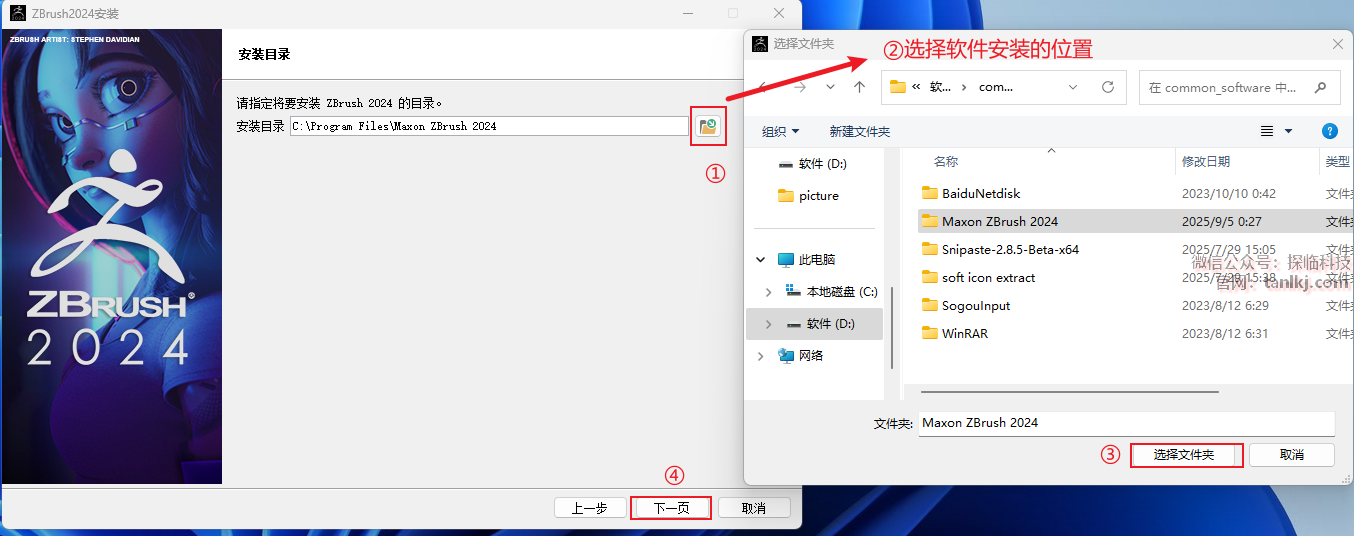Collapse 此电脑 tree node
This screenshot has width=1354, height=536.
point(762,260)
